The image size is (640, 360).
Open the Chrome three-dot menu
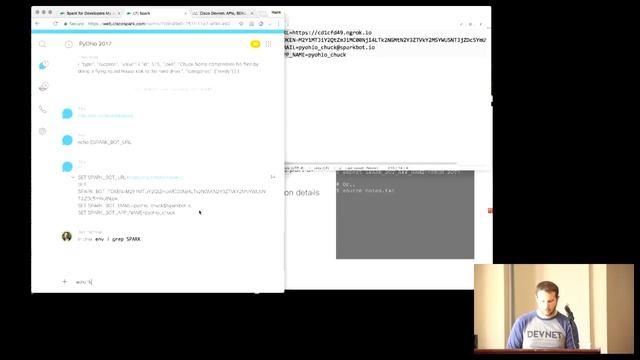tap(279, 24)
